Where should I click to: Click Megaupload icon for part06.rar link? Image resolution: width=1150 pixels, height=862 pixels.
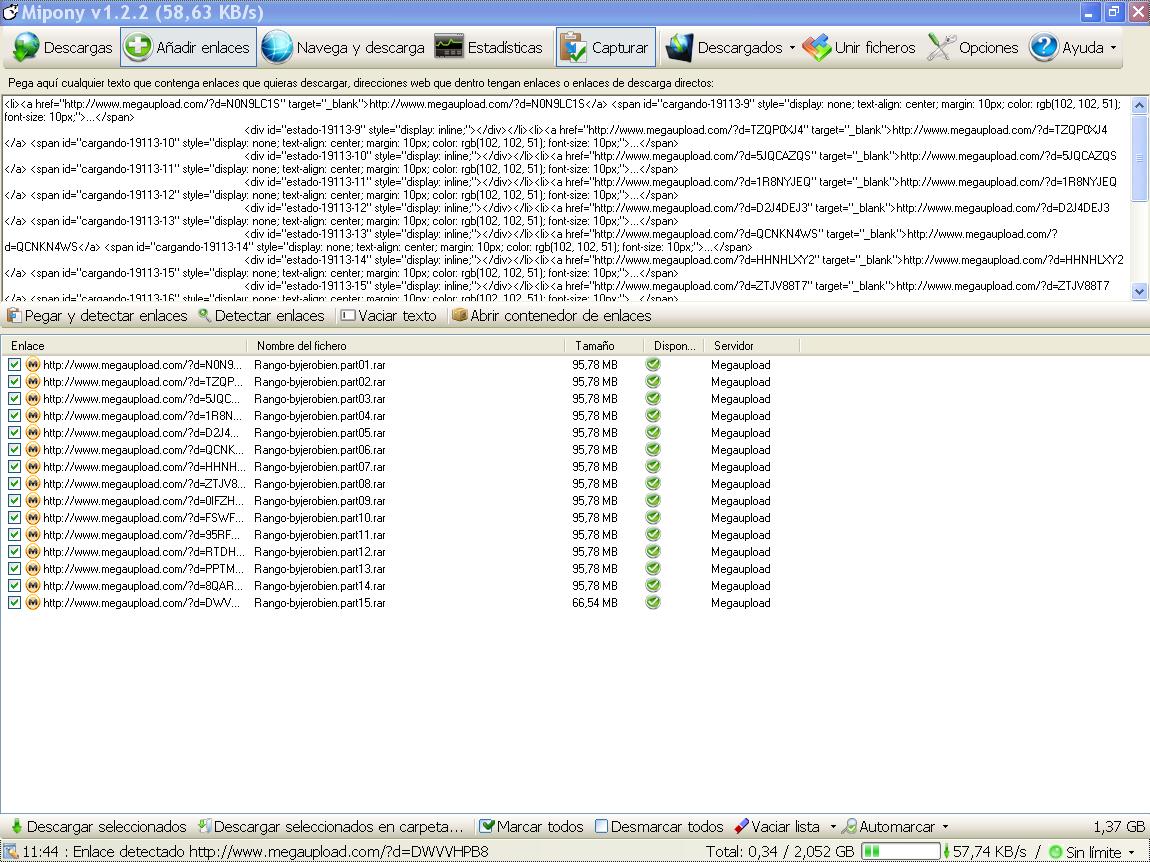point(33,450)
